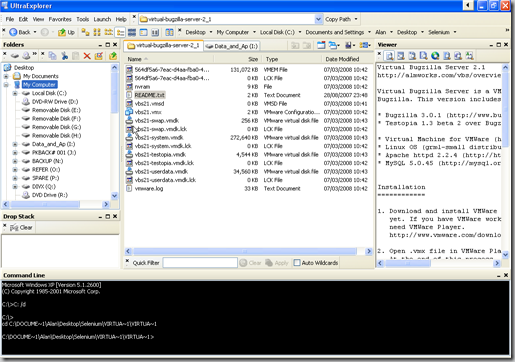
Task: Click the Local Disk (C:) breadcrumb button
Action: coord(277,32)
